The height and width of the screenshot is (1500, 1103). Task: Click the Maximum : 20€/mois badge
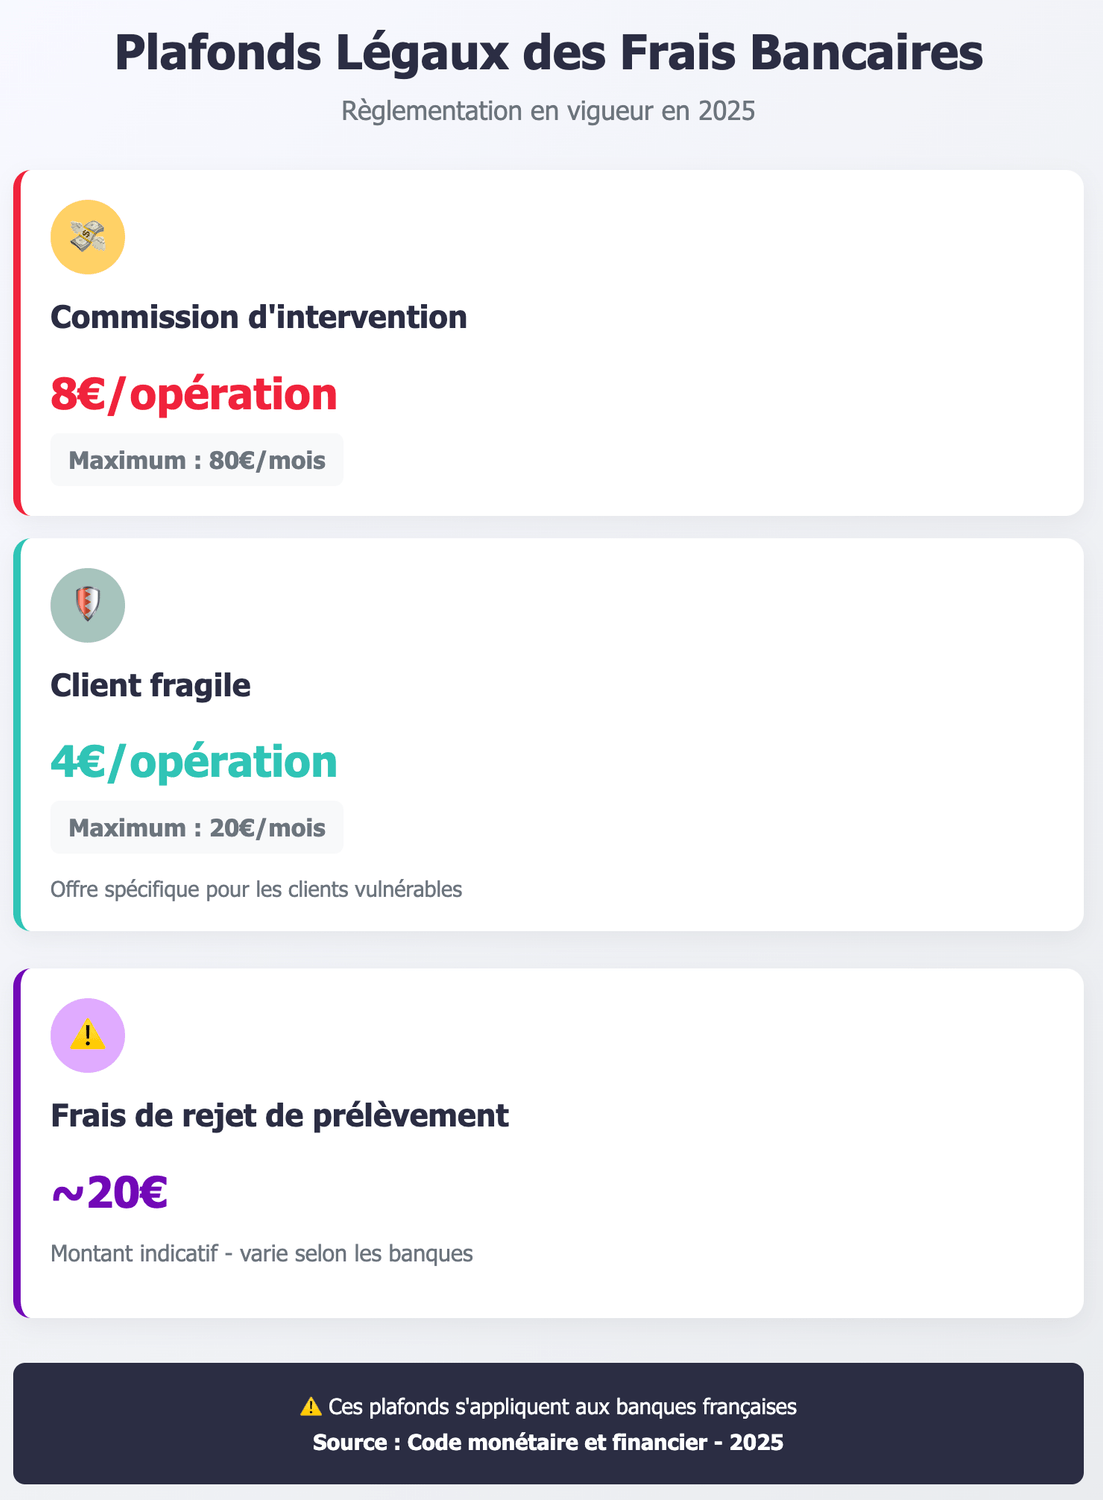click(197, 828)
